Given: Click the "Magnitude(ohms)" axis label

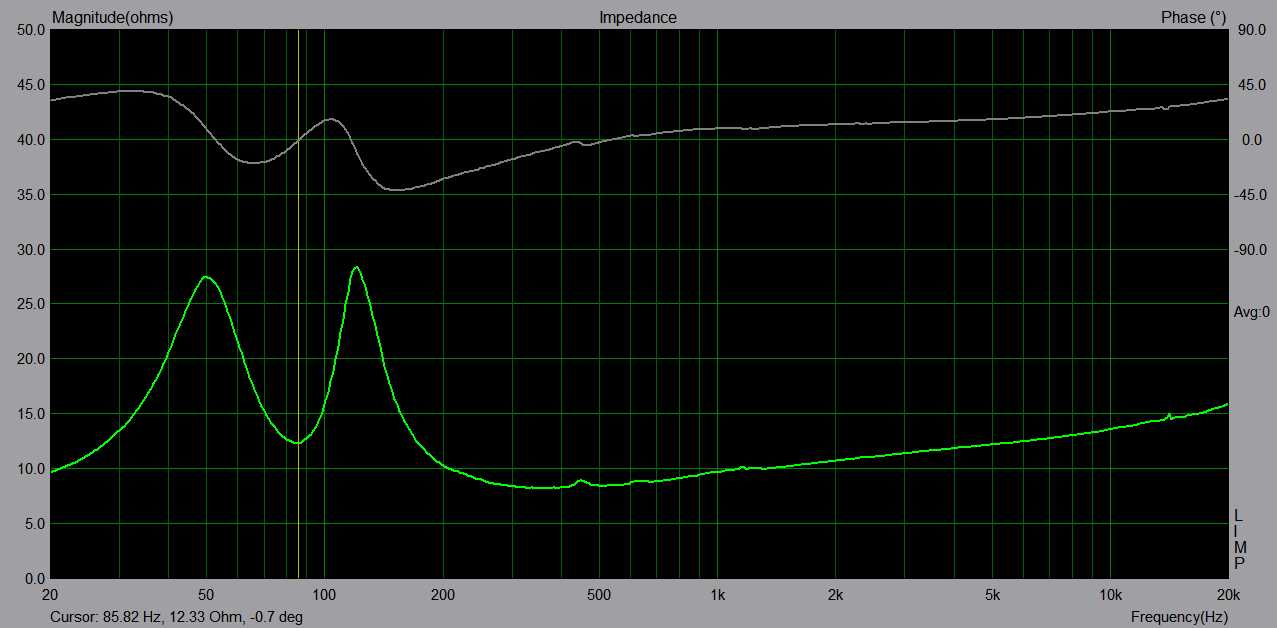Looking at the screenshot, I should point(111,17).
